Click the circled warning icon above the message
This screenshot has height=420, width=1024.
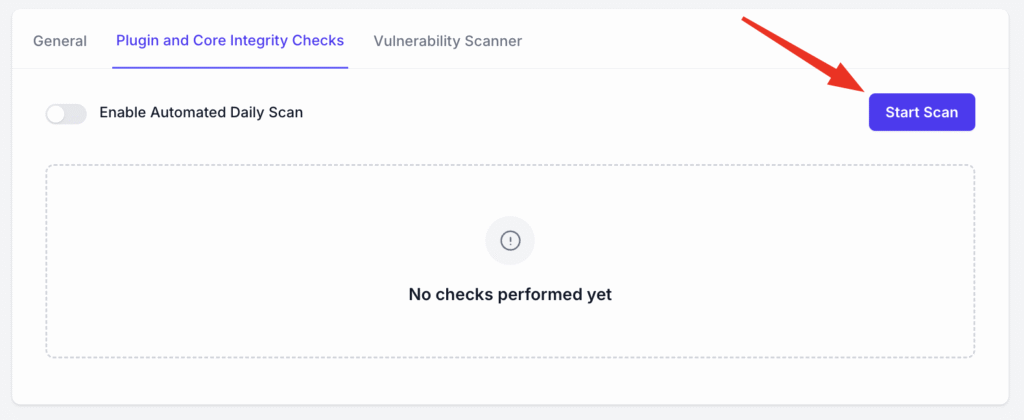[x=510, y=241]
